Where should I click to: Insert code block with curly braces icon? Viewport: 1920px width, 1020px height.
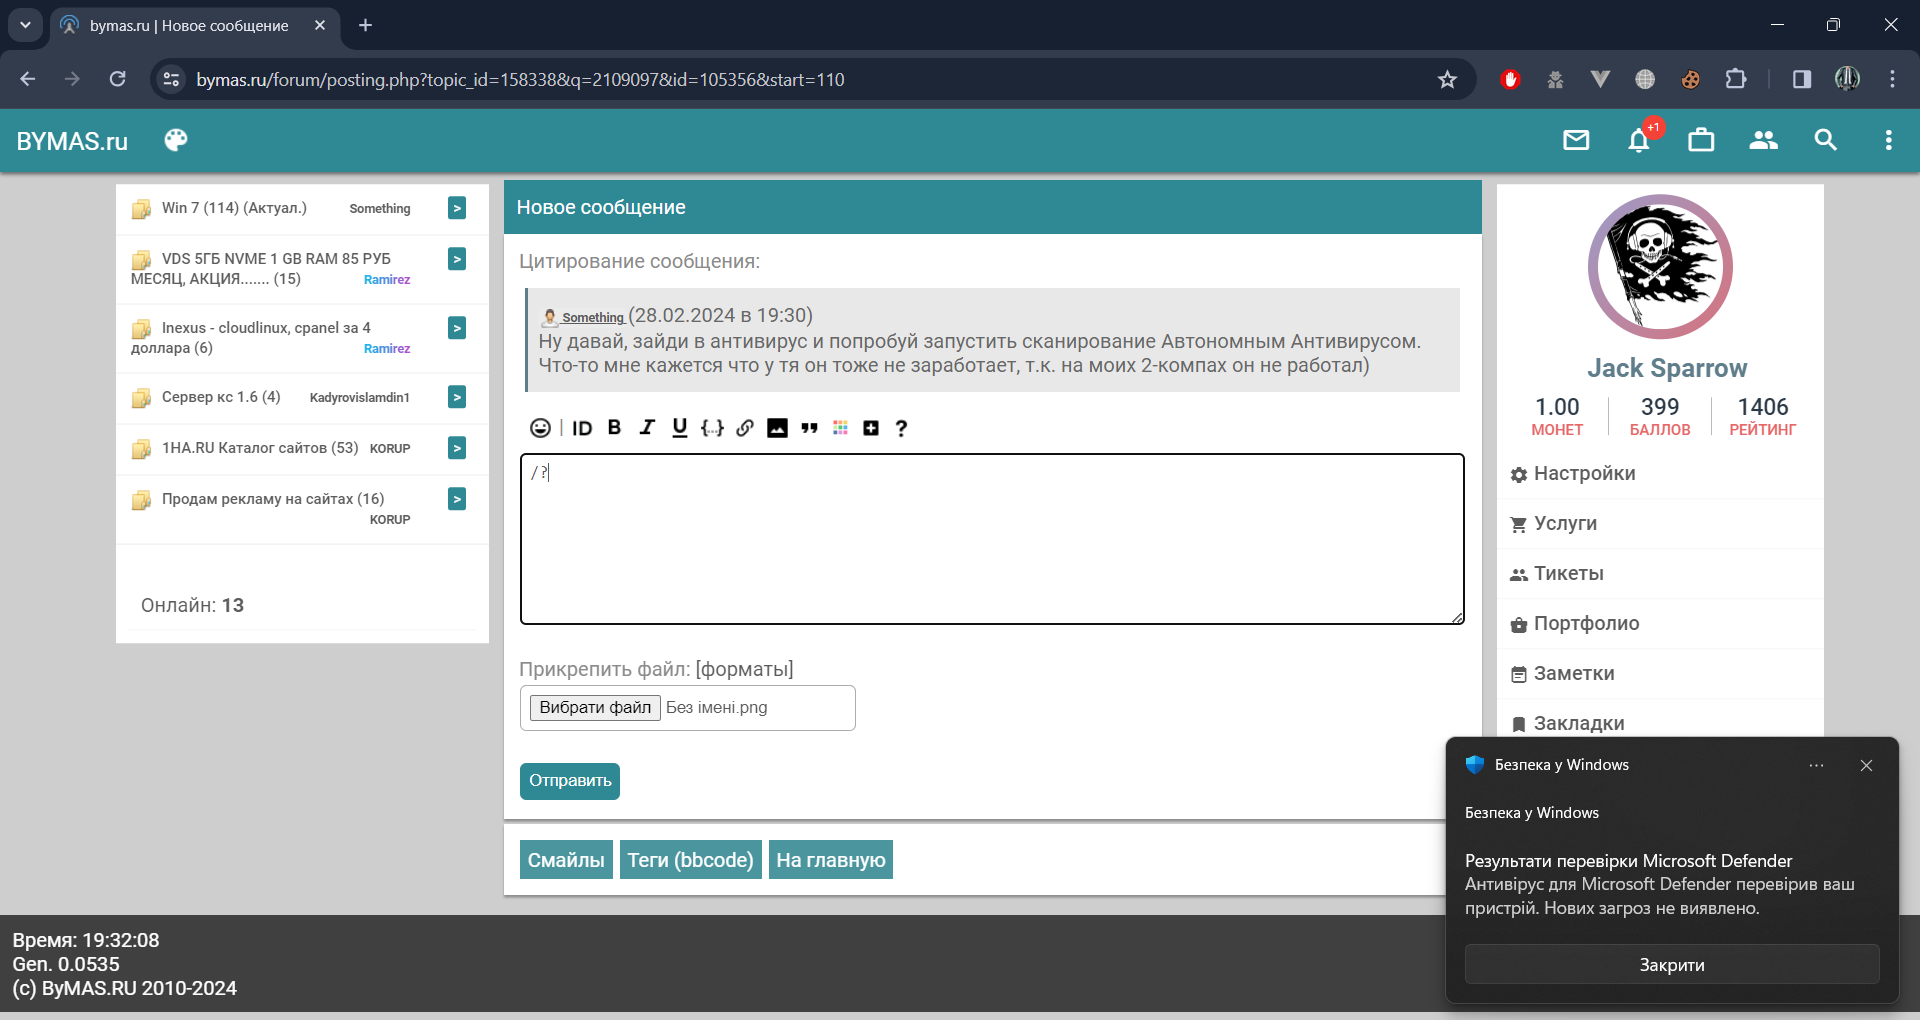tap(712, 428)
